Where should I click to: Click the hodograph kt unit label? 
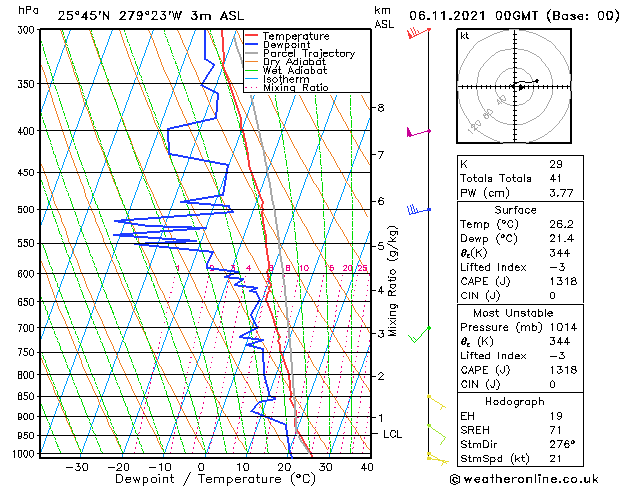point(465,36)
